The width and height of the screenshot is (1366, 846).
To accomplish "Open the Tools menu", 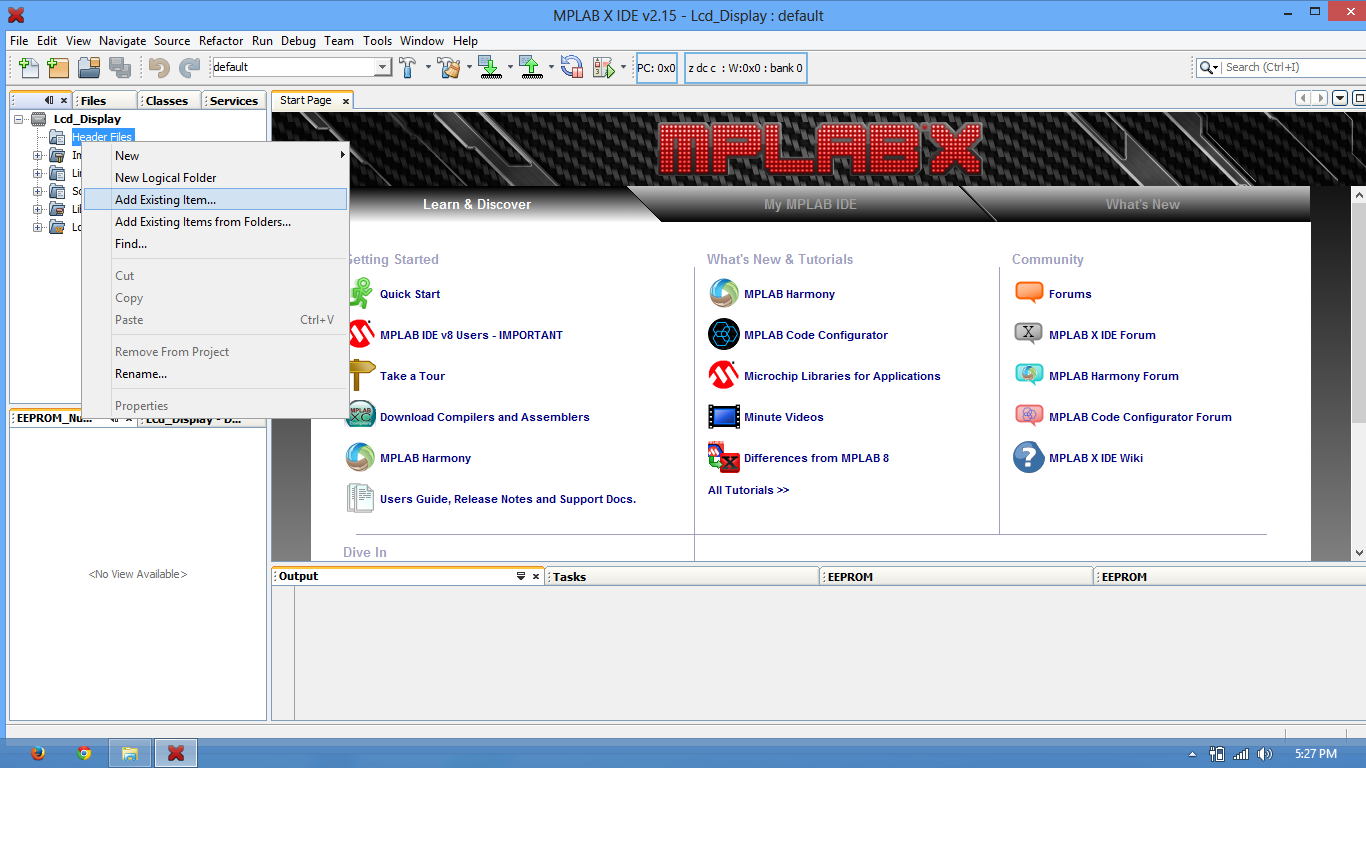I will [377, 41].
